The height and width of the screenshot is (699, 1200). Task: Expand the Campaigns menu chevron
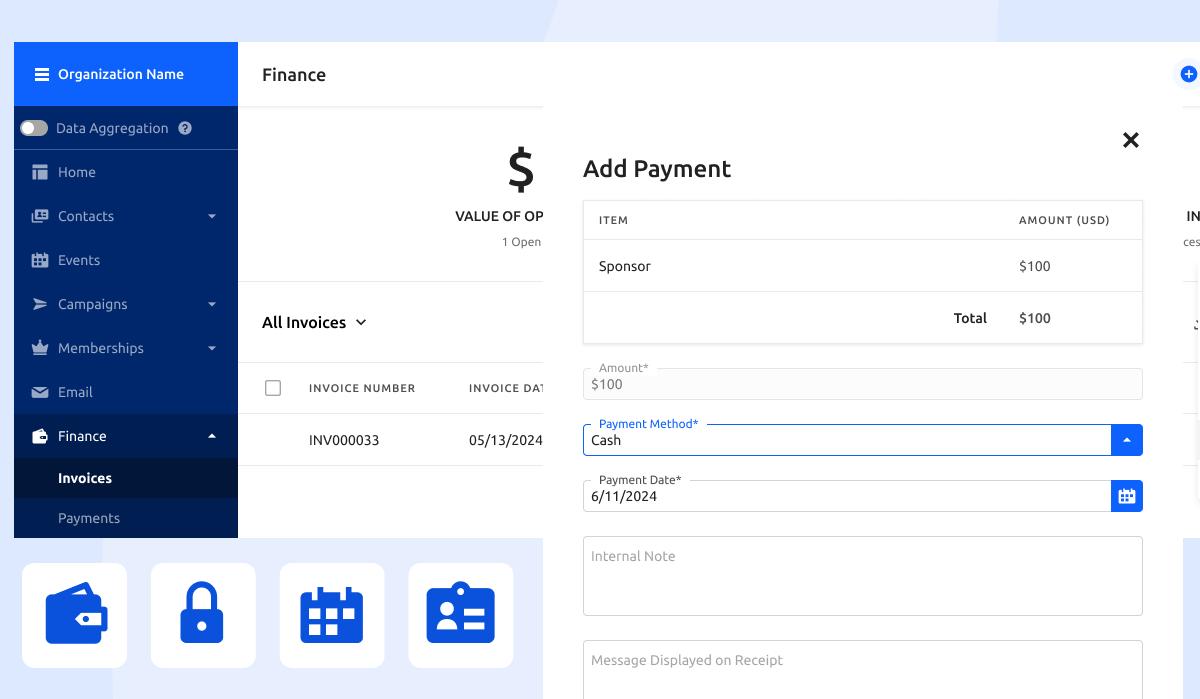pos(211,304)
